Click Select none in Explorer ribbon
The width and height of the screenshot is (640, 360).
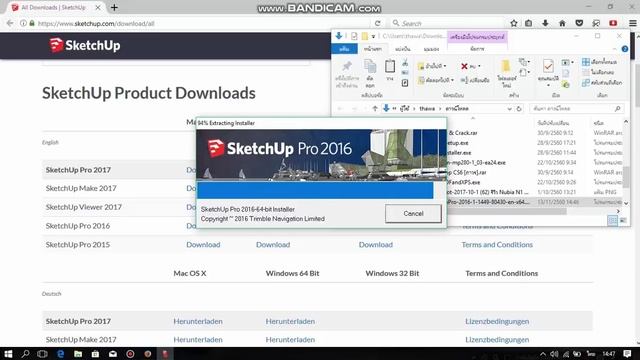coord(598,72)
